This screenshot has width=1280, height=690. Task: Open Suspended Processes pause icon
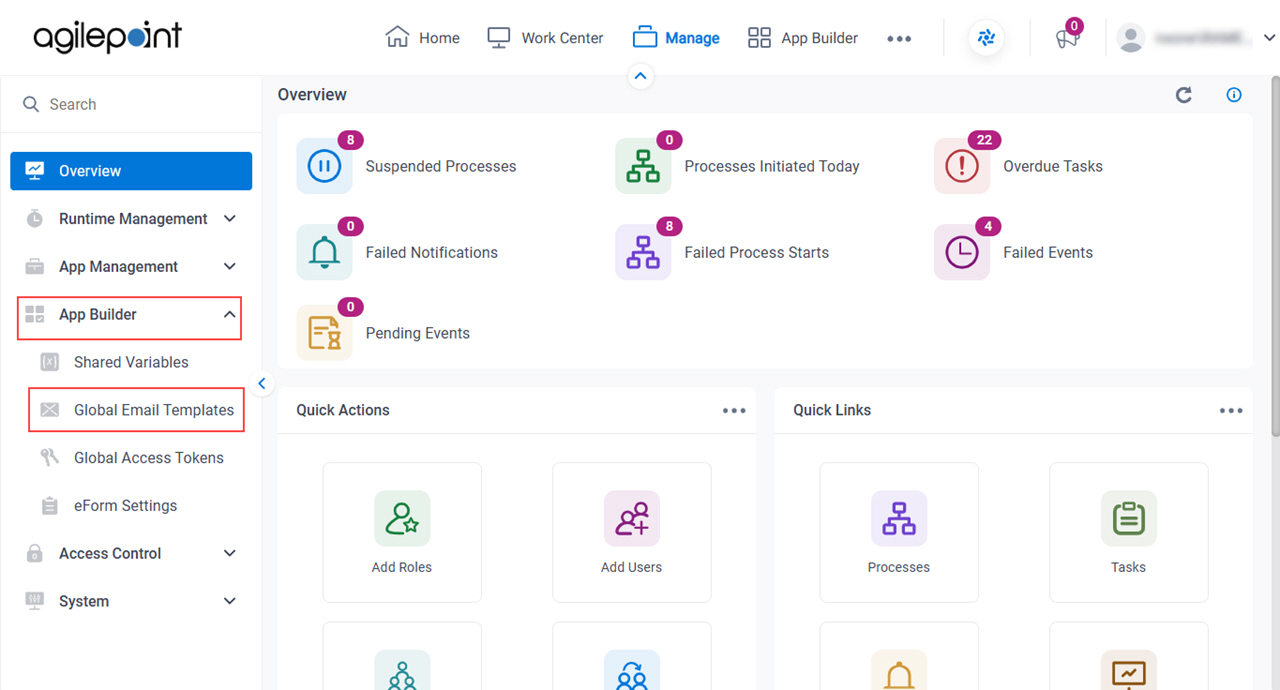tap(324, 166)
